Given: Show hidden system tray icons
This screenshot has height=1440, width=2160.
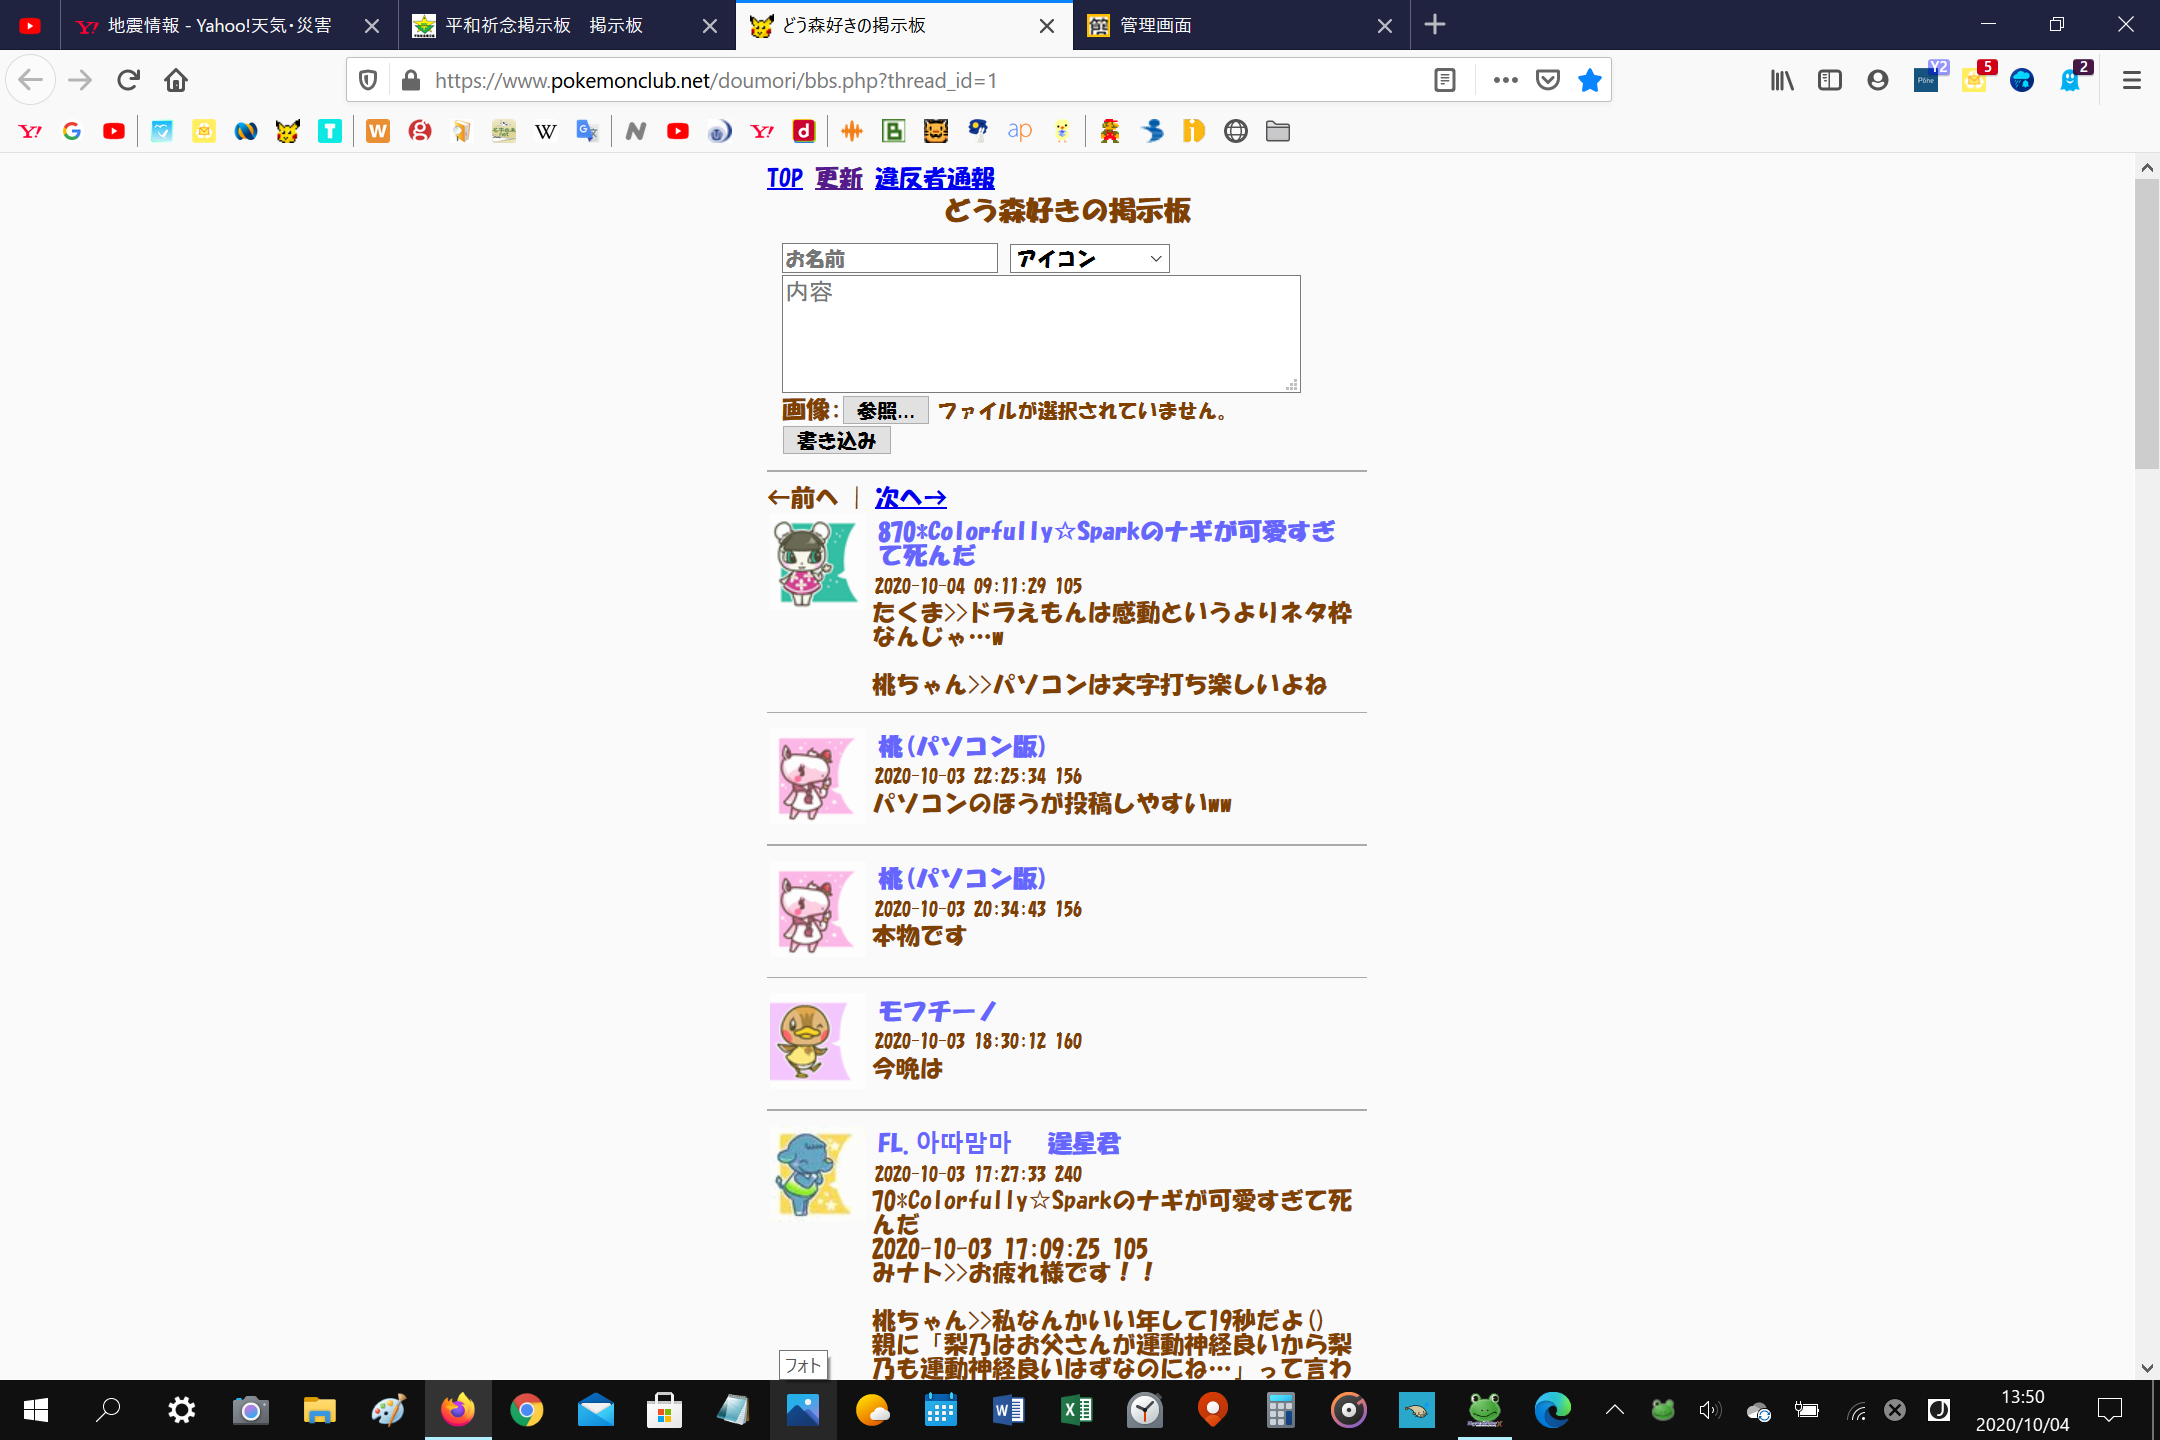Looking at the screenshot, I should click(x=1615, y=1410).
